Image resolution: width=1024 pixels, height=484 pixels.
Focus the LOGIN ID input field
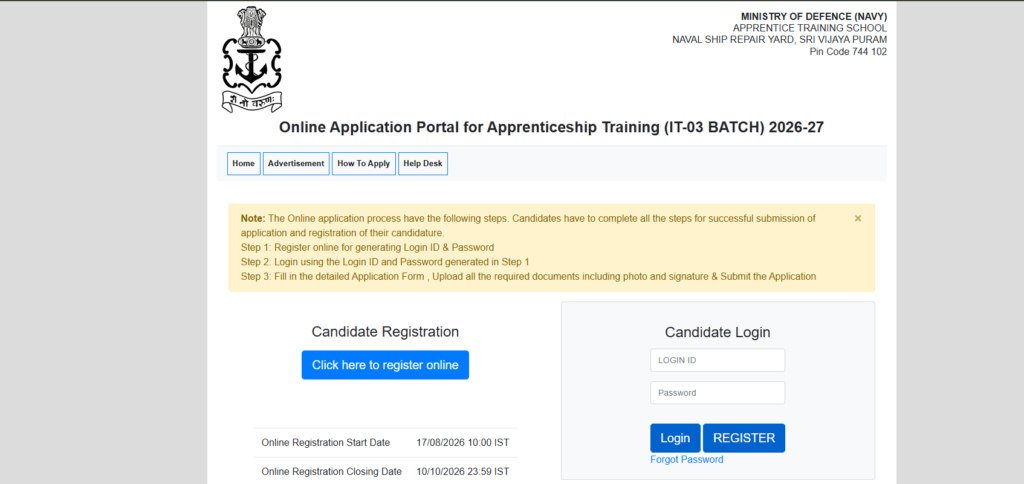pos(718,360)
